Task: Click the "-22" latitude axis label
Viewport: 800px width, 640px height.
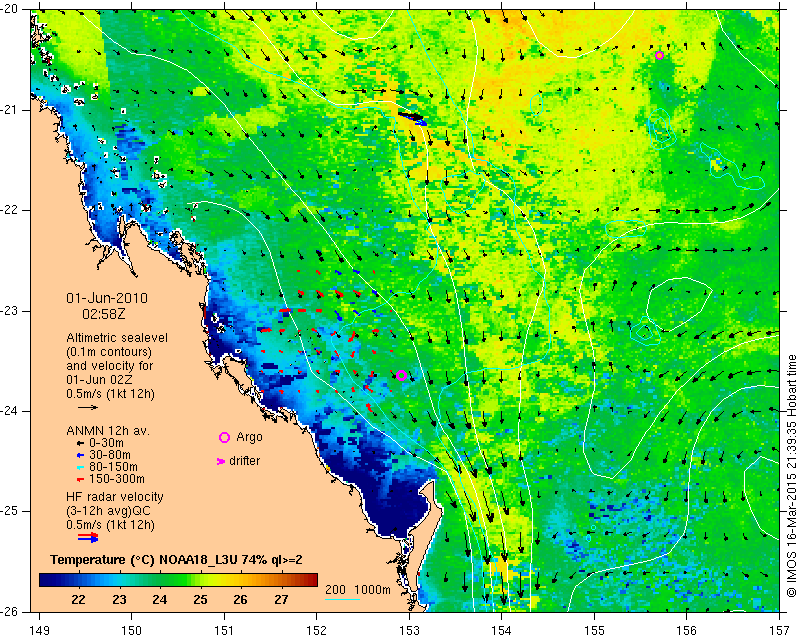Action: (x=10, y=210)
